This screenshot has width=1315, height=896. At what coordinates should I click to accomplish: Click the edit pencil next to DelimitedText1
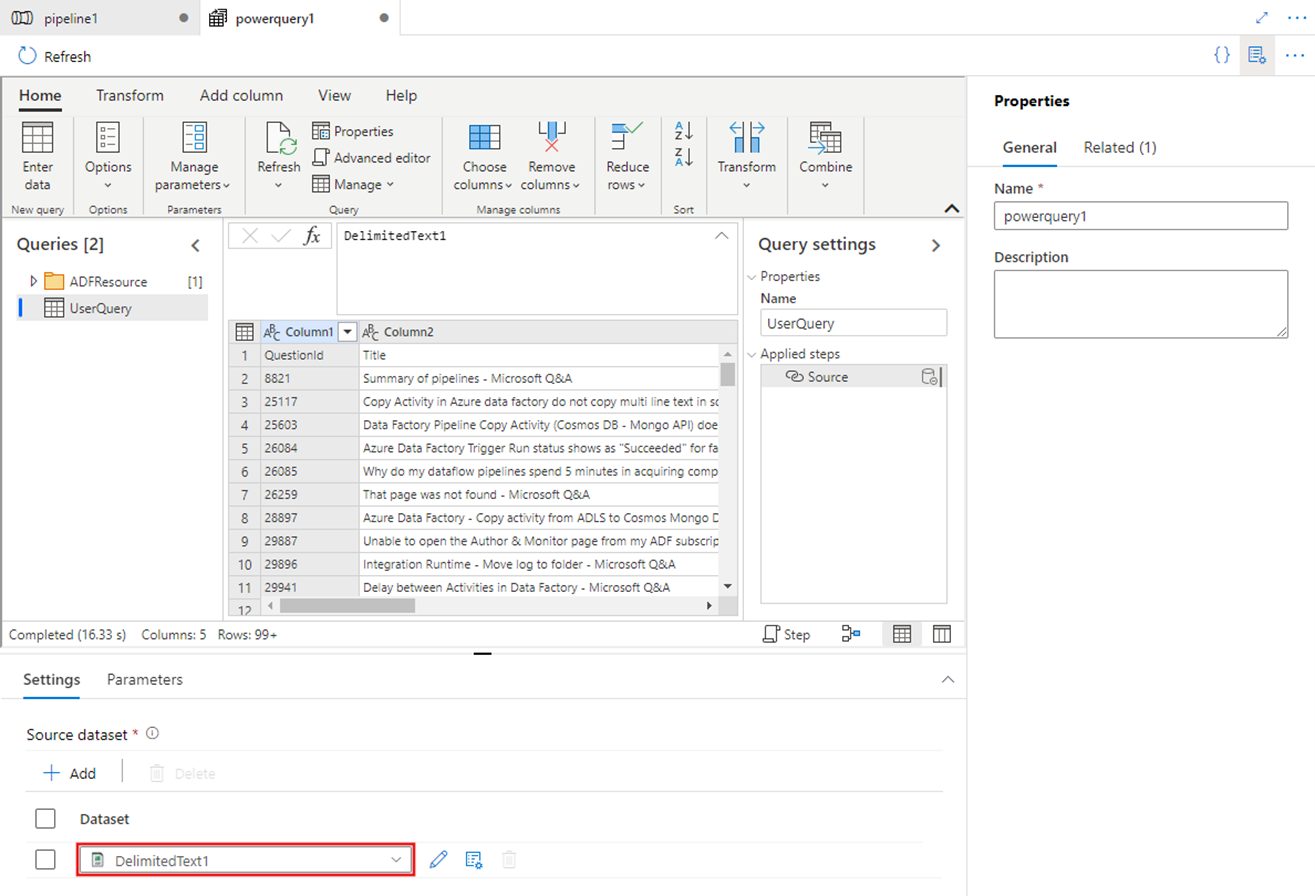pyautogui.click(x=438, y=859)
